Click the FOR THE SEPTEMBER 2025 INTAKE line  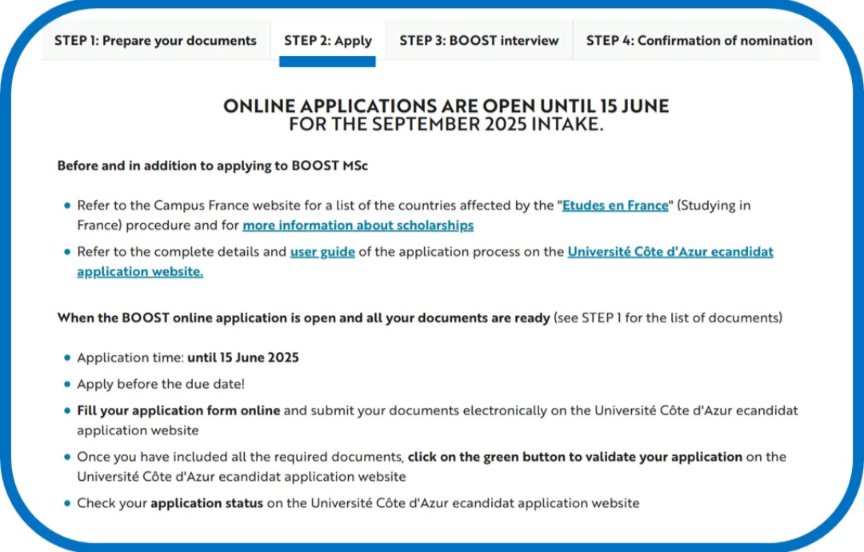click(x=446, y=124)
